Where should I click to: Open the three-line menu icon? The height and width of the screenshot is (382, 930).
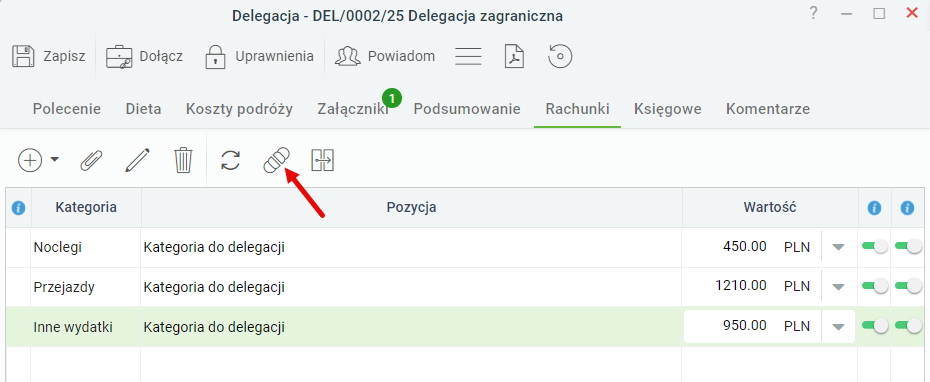467,56
